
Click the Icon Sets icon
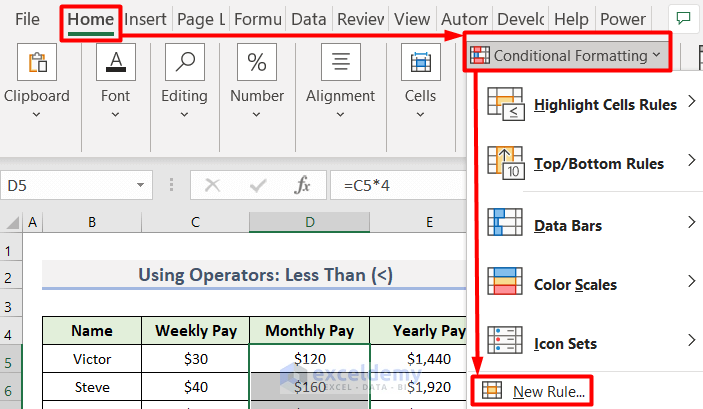coord(505,340)
